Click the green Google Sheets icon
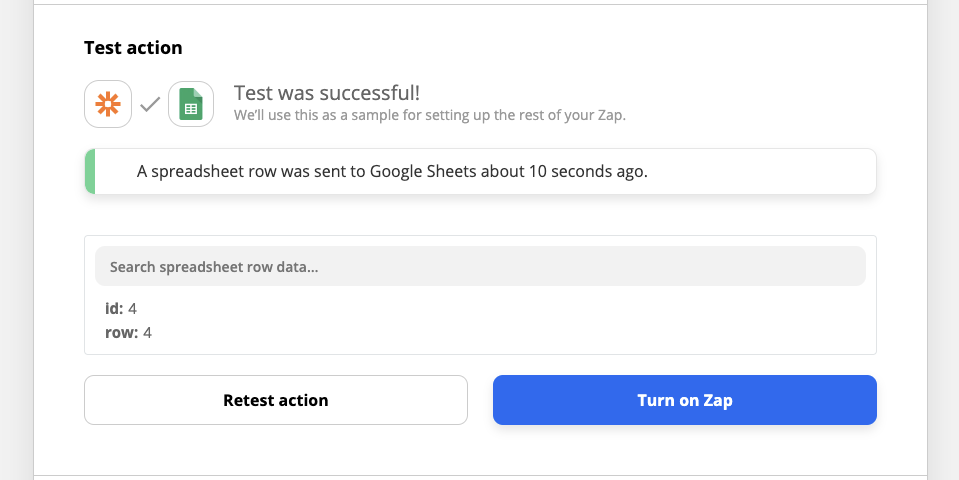959x480 pixels. coord(191,104)
